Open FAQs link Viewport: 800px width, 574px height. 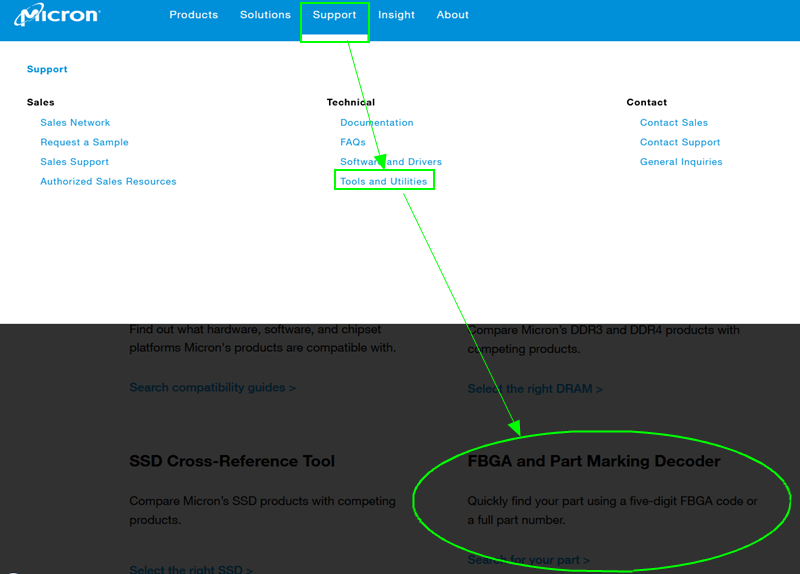click(353, 142)
